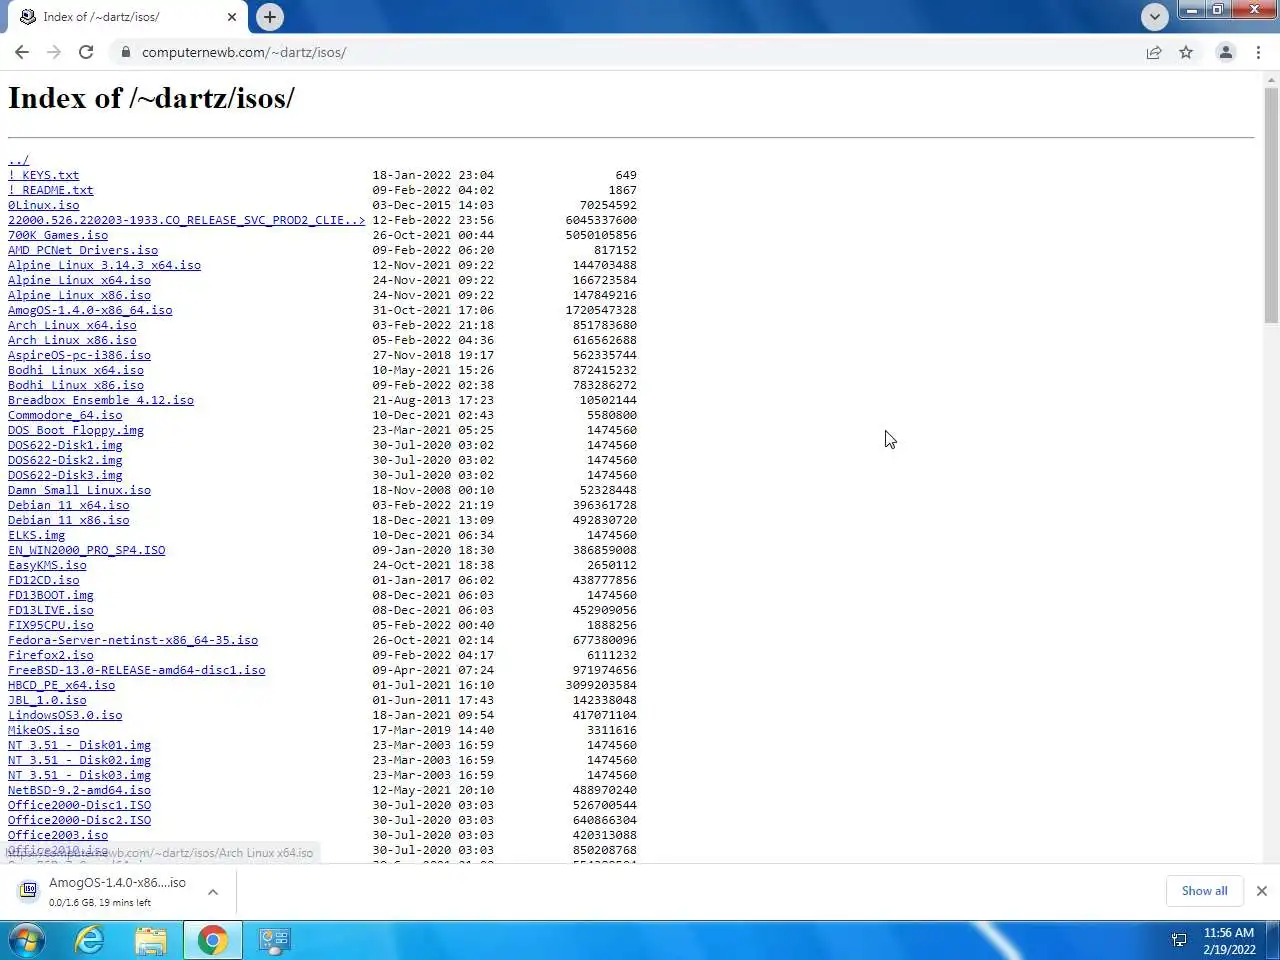The height and width of the screenshot is (960, 1280).
Task: Download Office2003.iso
Action: [x=58, y=835]
